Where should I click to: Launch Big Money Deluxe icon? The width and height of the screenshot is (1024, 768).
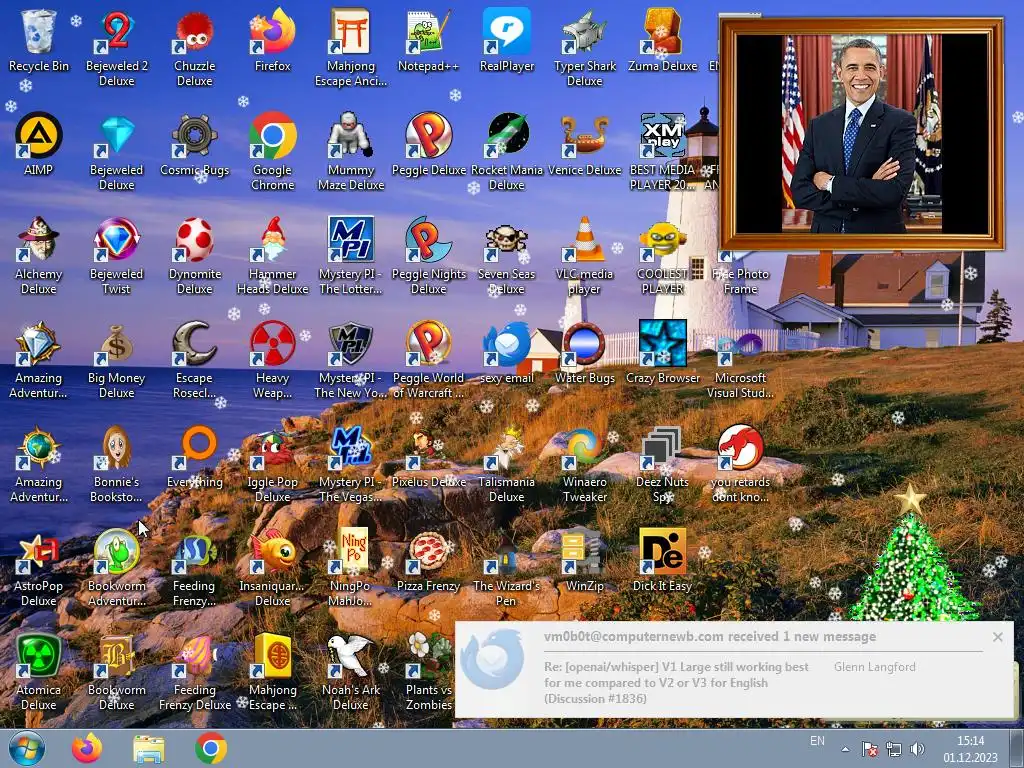(116, 359)
